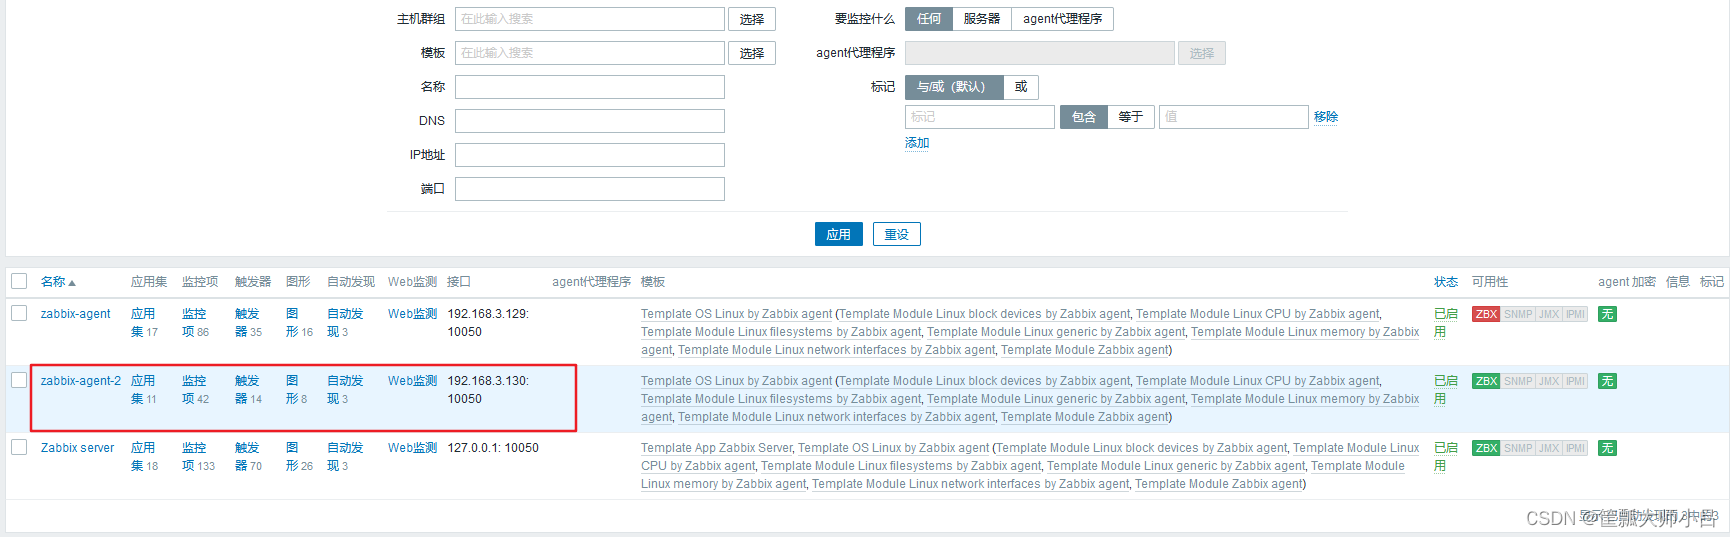The image size is (1730, 537).
Task: Click JMX availability badge in zabbix-agent-2 row
Action: click(1549, 381)
